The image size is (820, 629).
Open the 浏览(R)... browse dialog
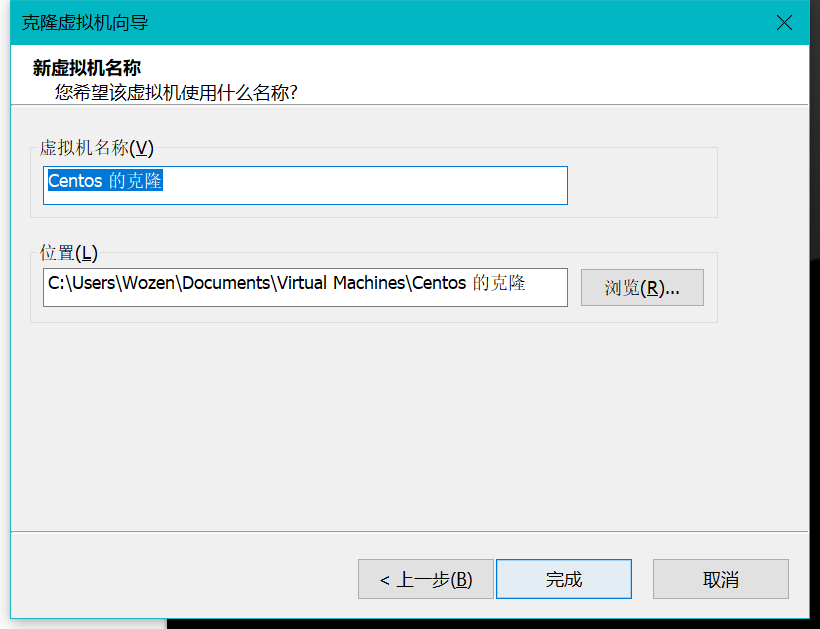point(642,288)
